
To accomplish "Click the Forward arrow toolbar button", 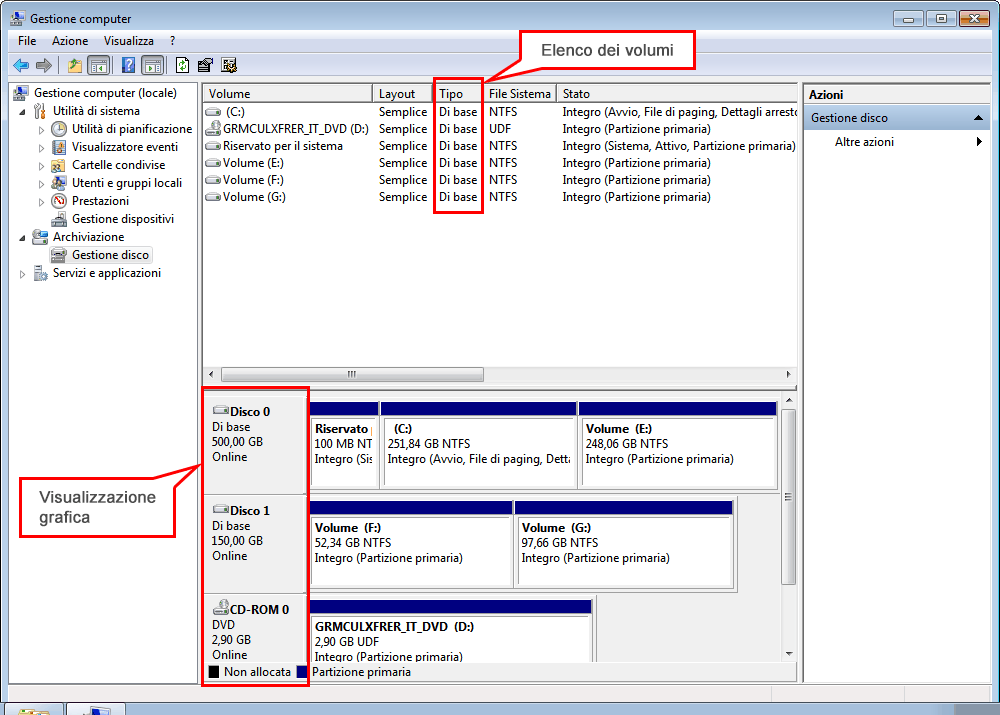I will tap(44, 65).
